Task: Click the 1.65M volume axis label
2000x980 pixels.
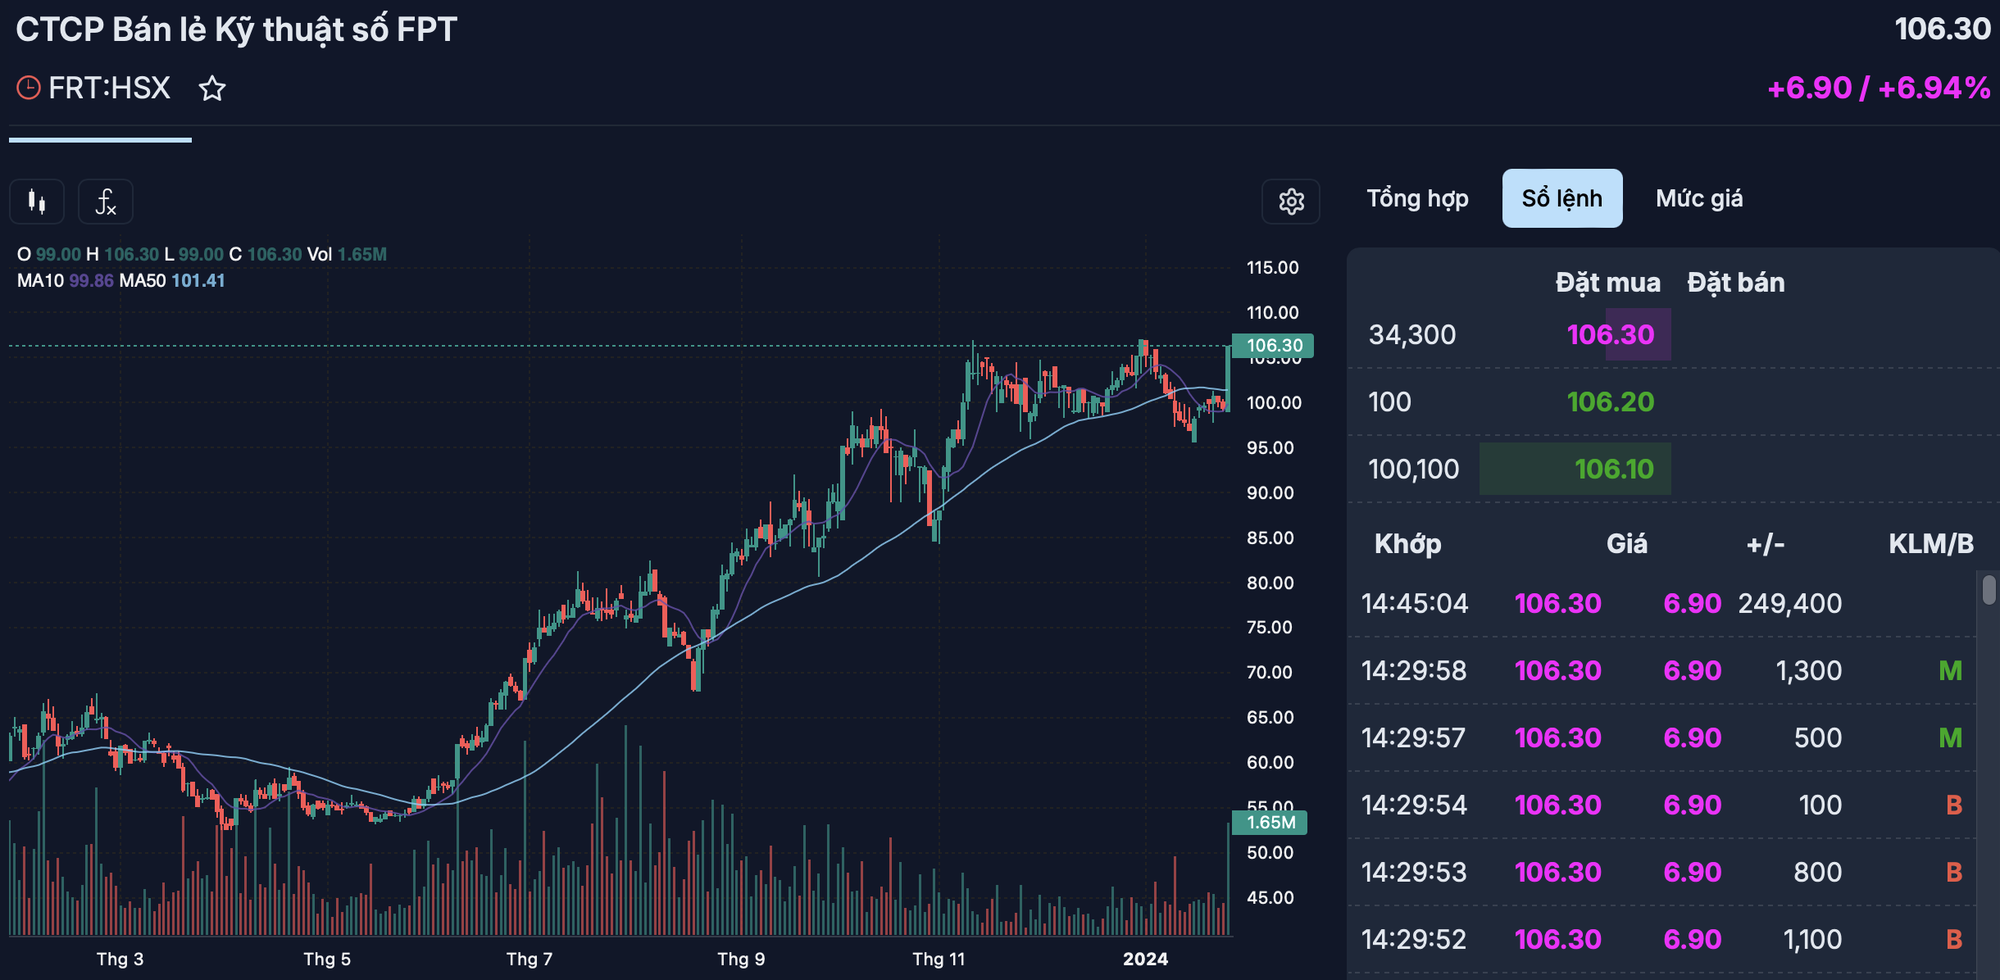Action: [x=1270, y=822]
